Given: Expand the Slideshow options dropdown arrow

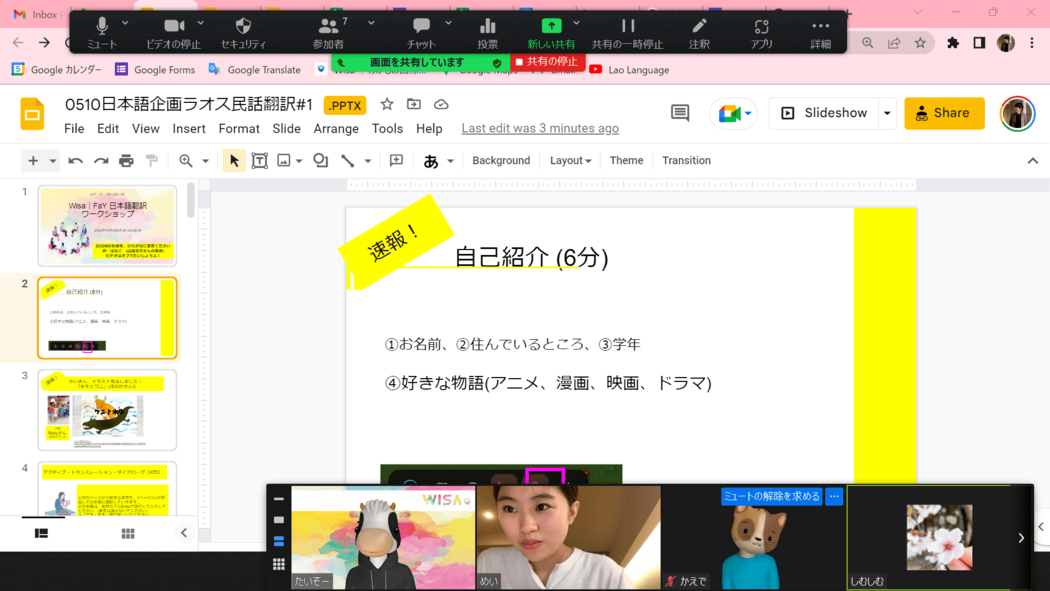Looking at the screenshot, I should pos(887,113).
